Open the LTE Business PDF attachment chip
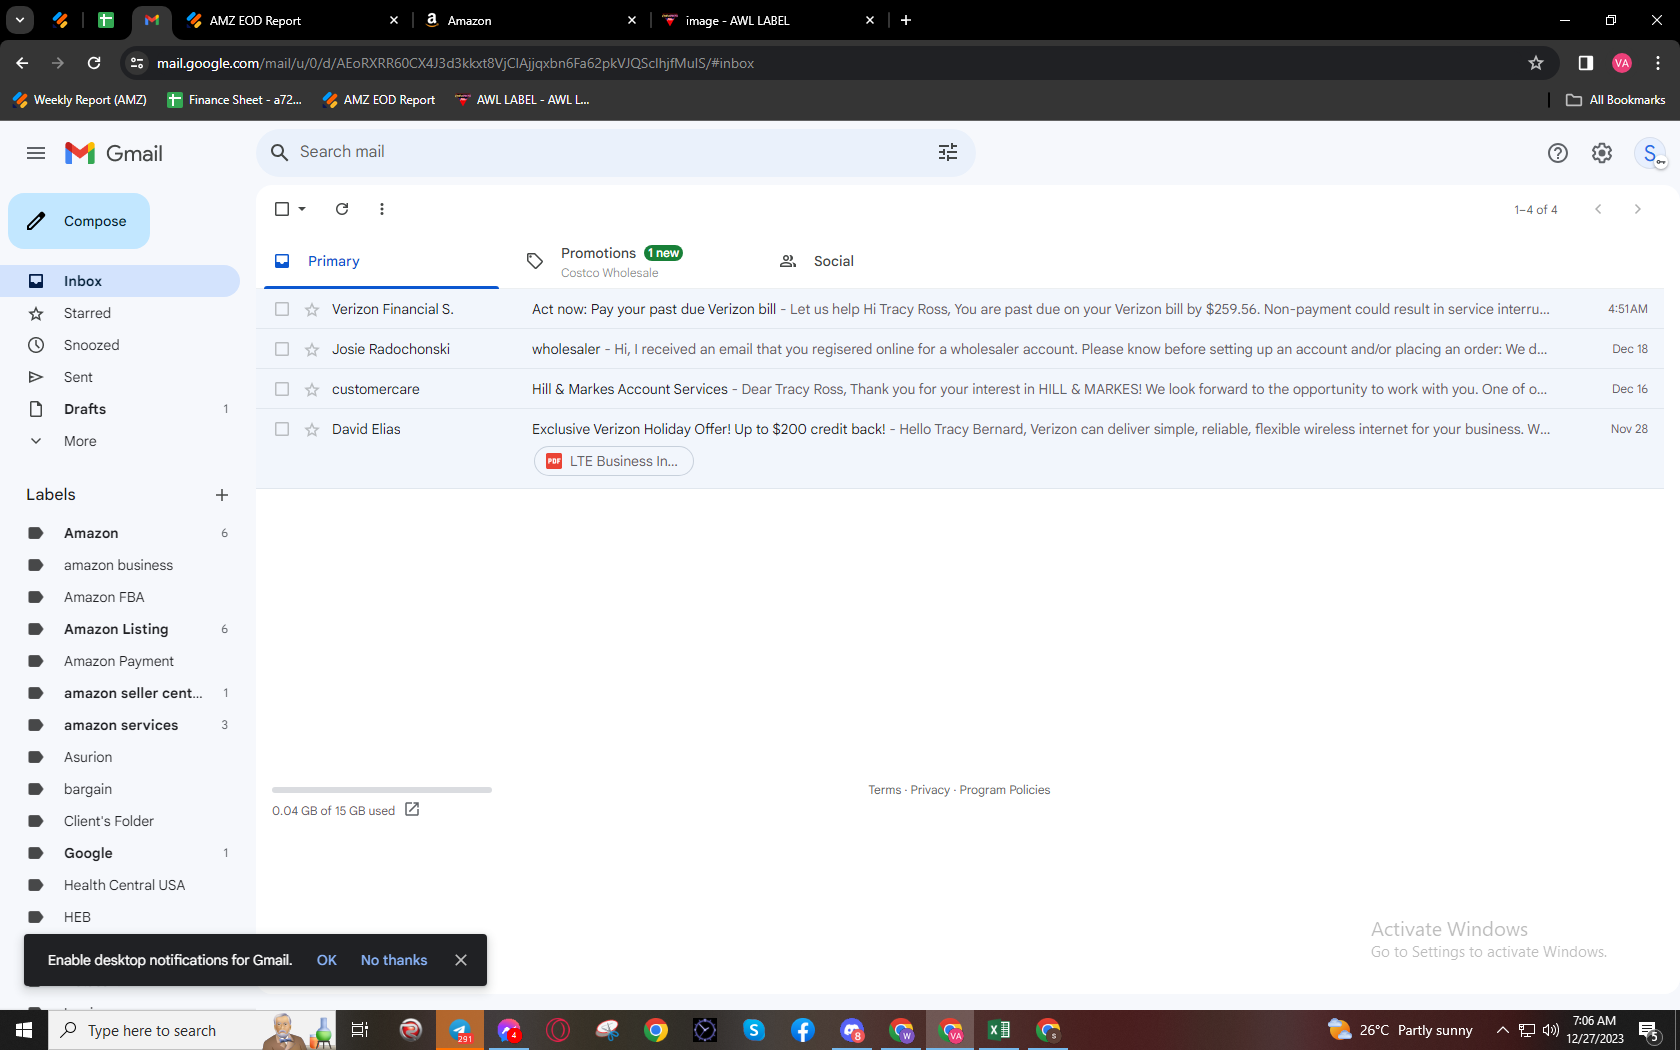 coord(613,461)
